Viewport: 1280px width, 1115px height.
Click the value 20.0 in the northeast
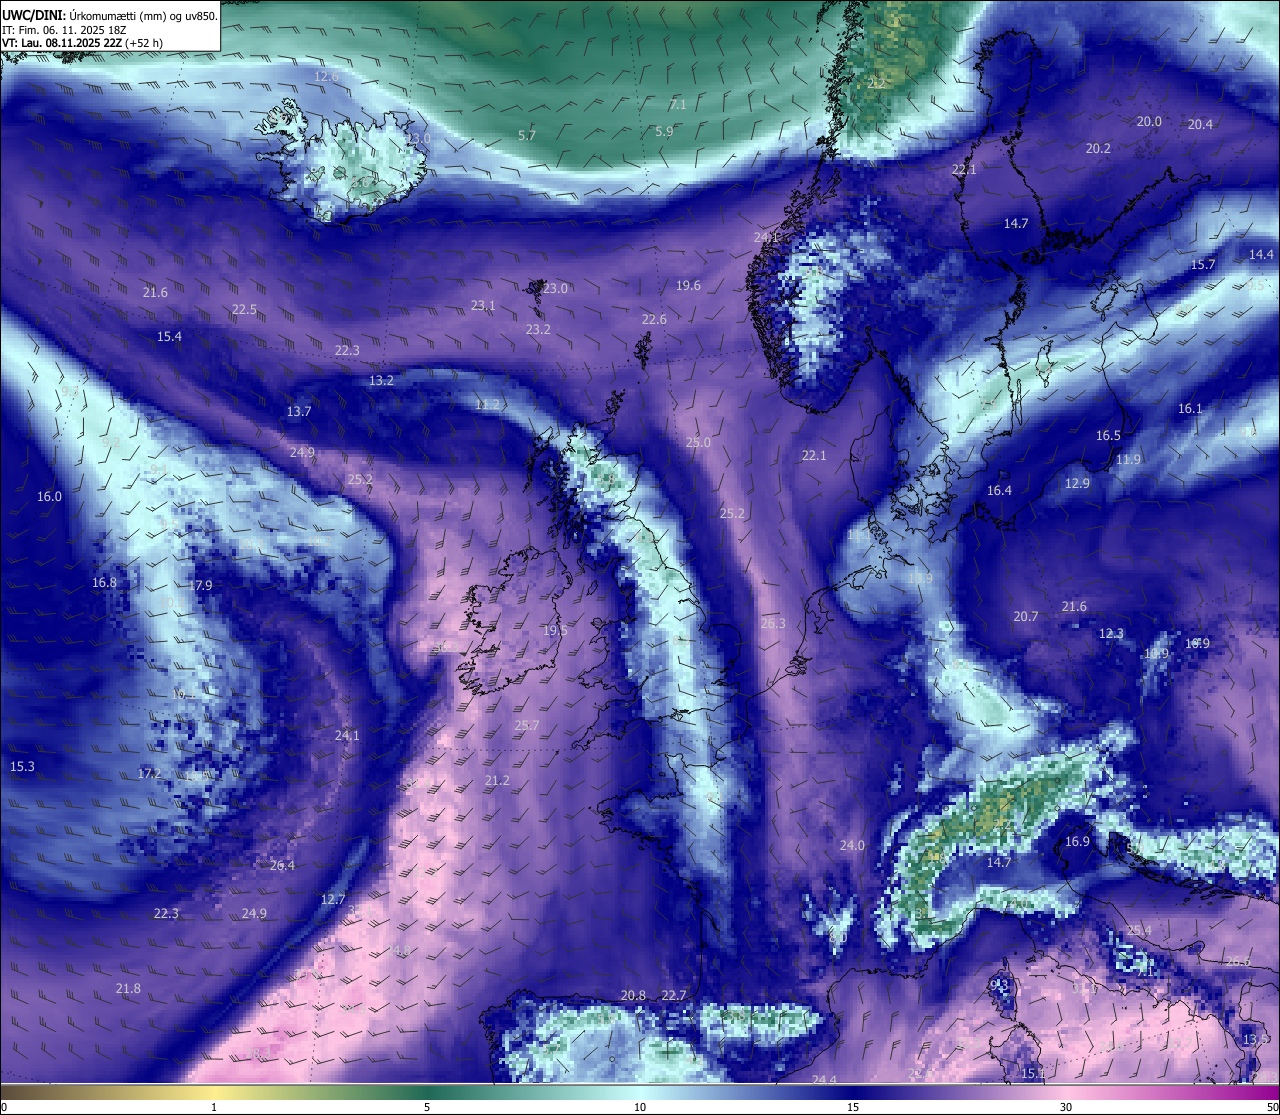click(1149, 122)
